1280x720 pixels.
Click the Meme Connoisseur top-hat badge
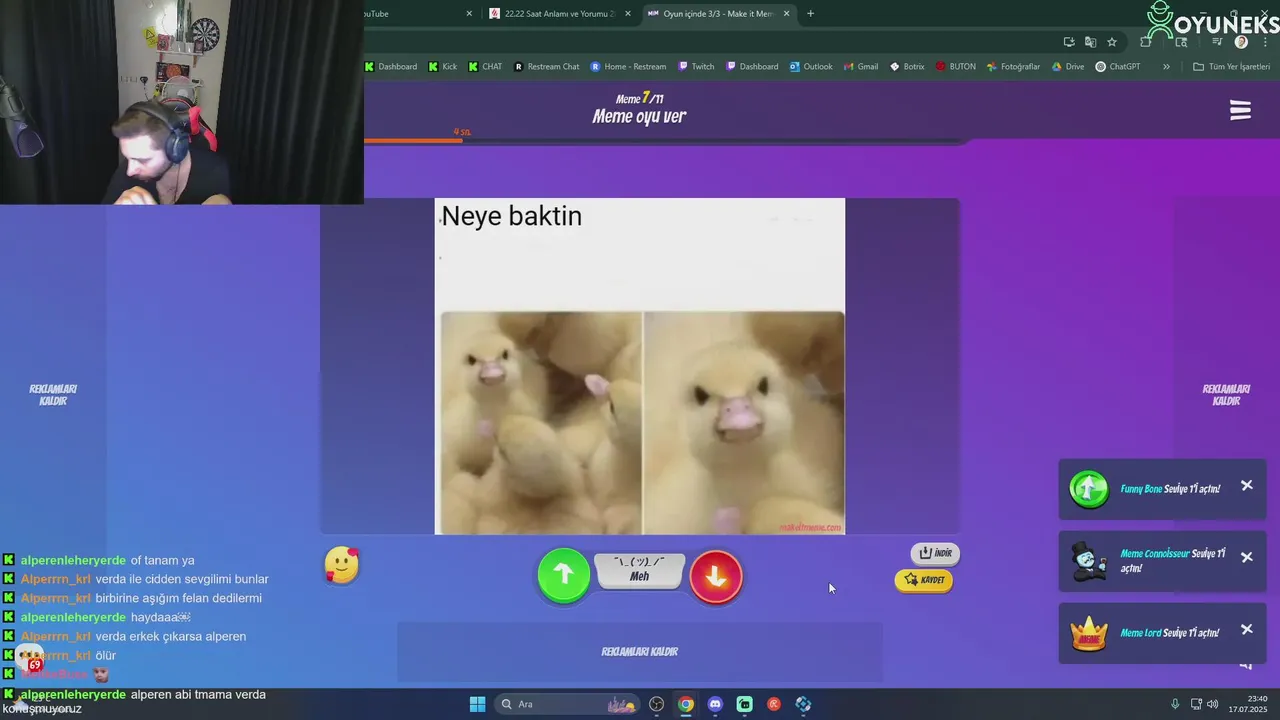click(x=1088, y=561)
